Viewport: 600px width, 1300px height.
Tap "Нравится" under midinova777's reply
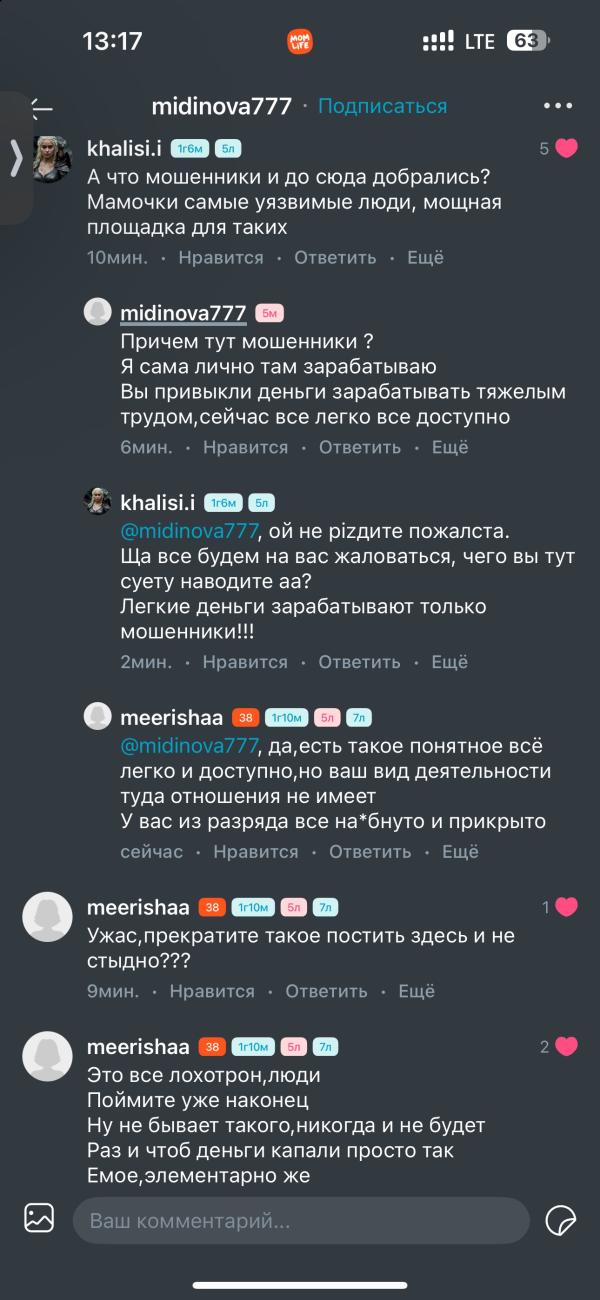245,448
